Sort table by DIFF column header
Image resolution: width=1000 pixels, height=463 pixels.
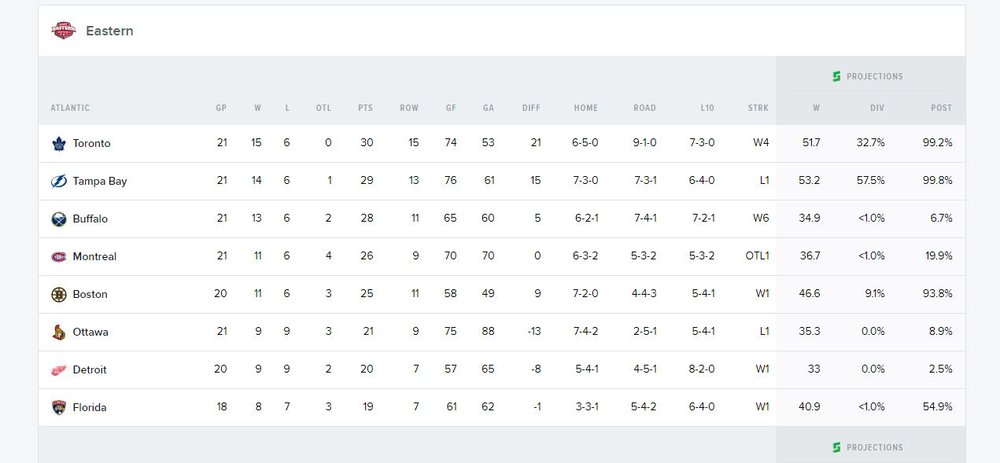[531, 108]
